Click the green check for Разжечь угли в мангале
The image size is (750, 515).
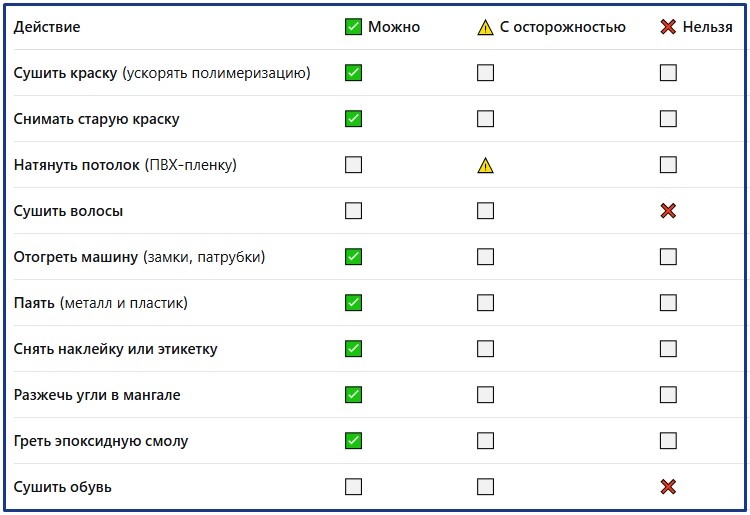click(x=353, y=395)
